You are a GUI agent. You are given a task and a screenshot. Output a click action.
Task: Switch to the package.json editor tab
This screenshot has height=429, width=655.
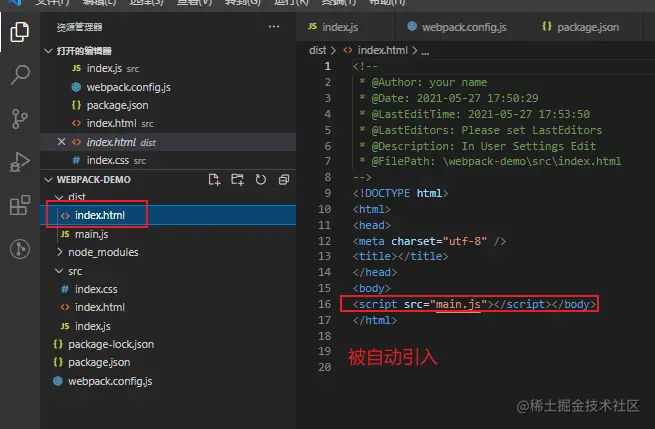[585, 27]
